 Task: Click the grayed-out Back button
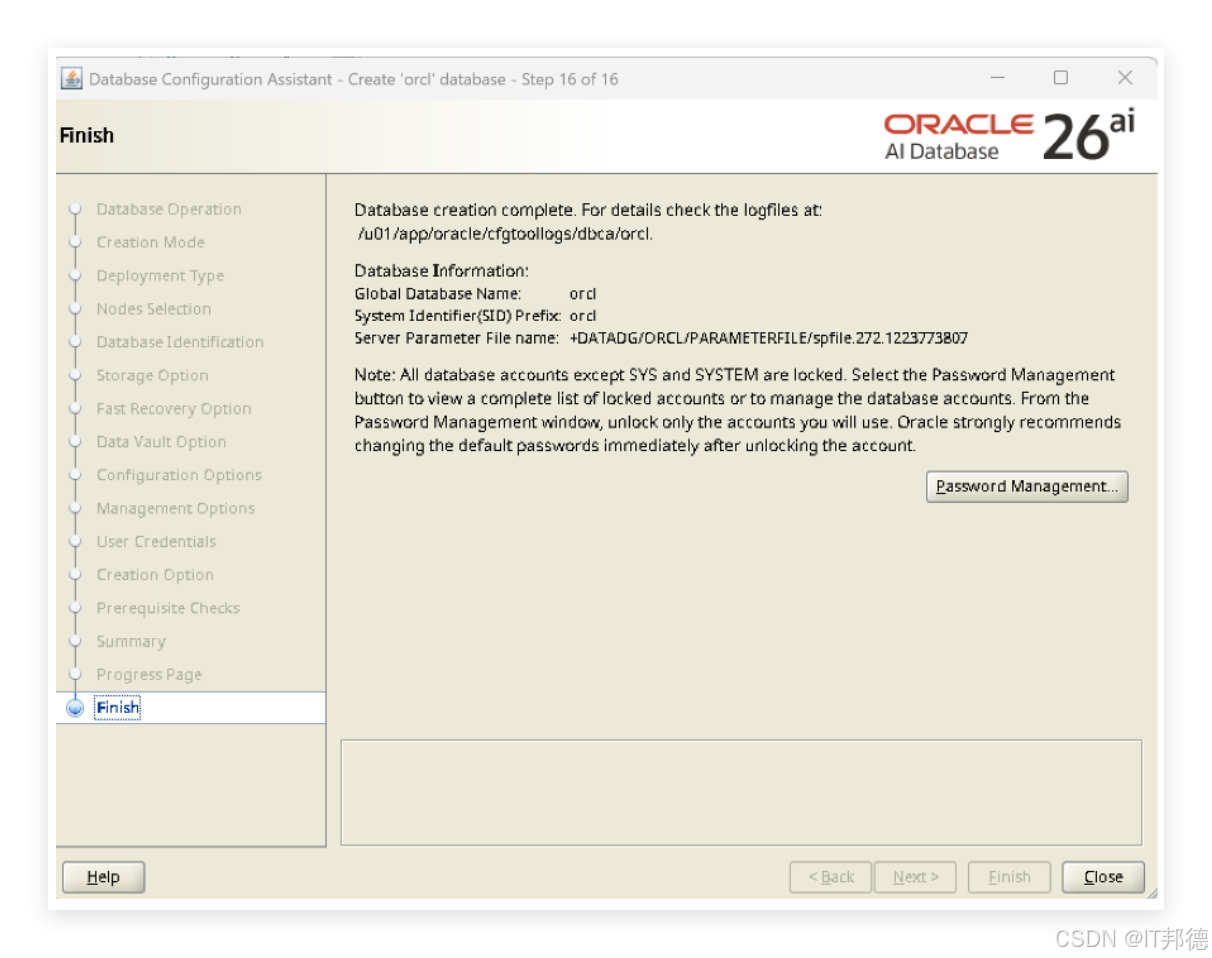[x=830, y=877]
